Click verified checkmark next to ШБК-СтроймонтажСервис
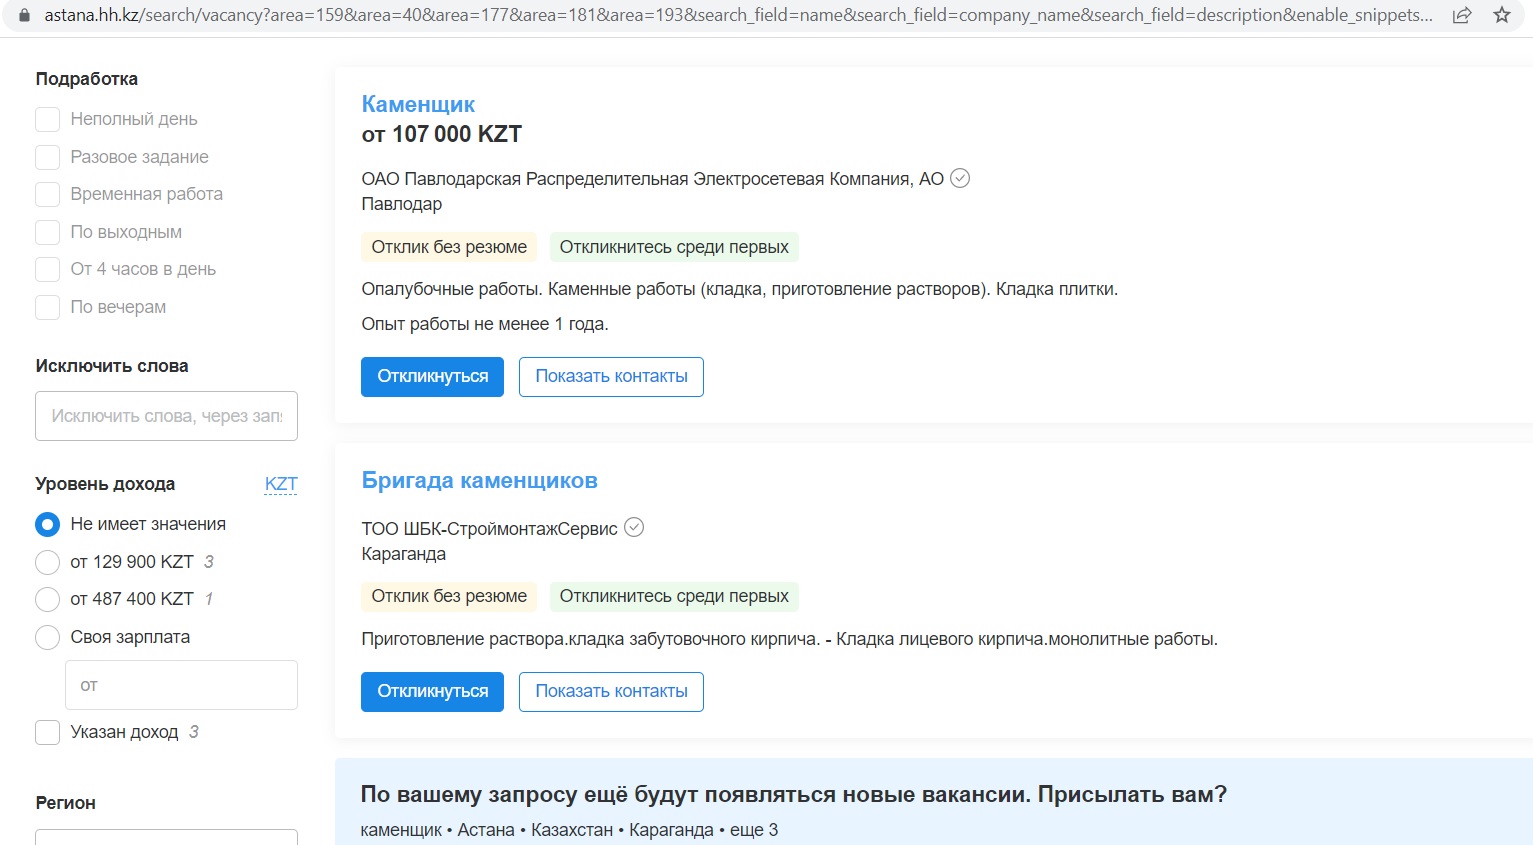 (x=634, y=527)
